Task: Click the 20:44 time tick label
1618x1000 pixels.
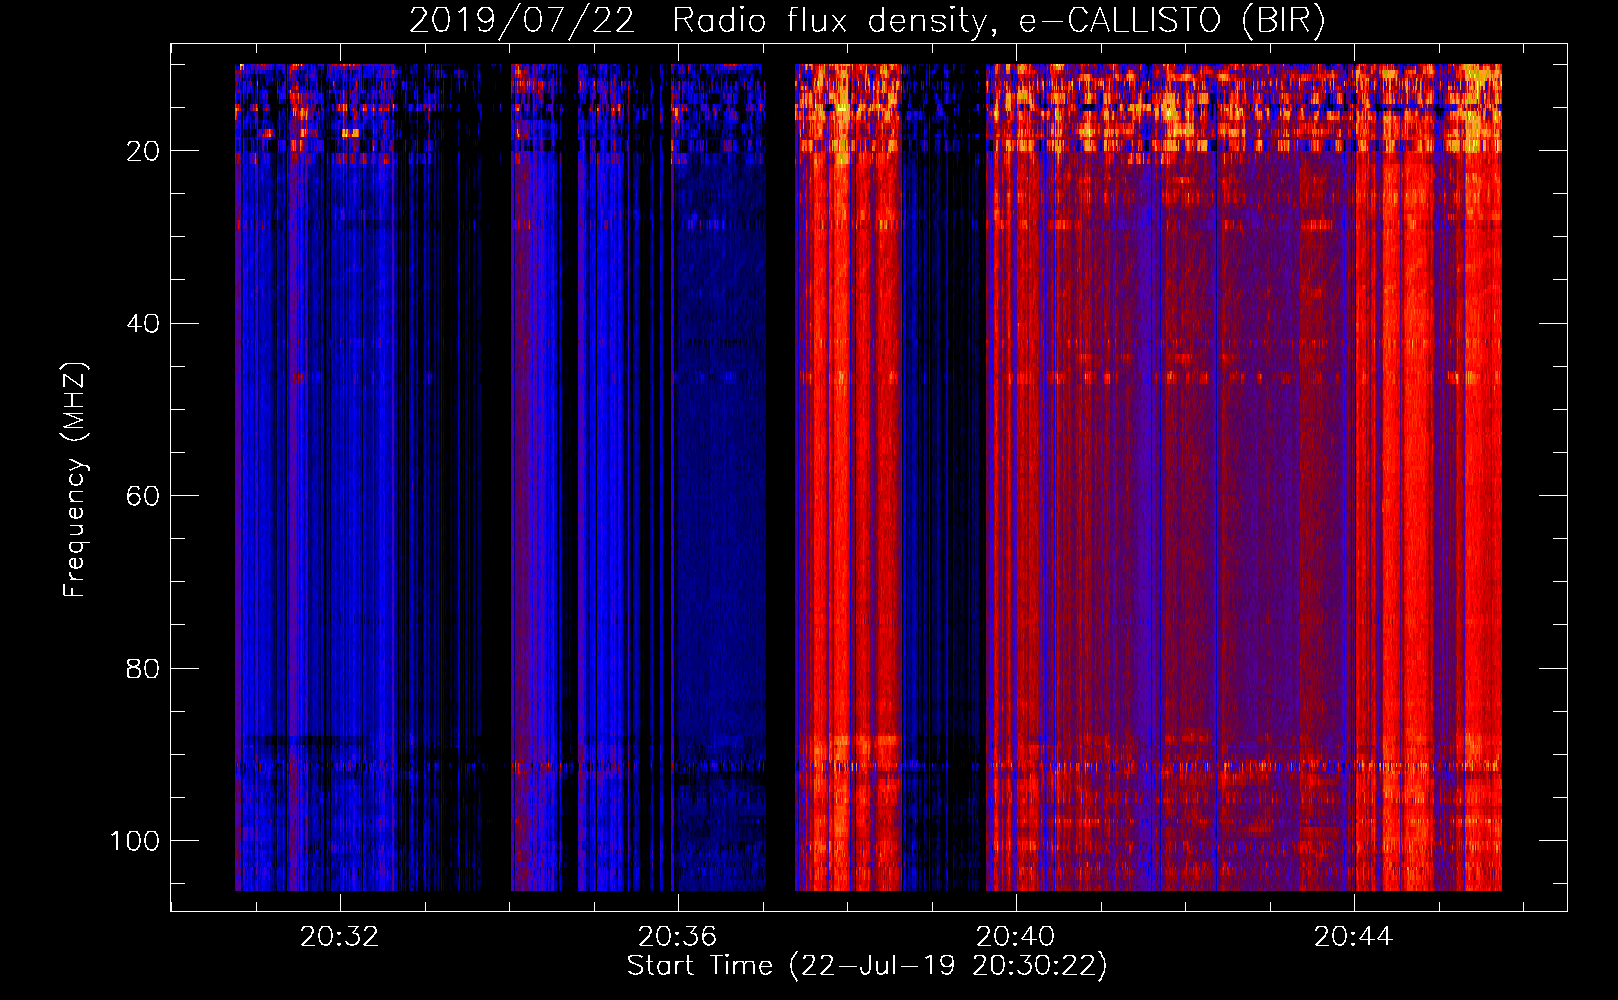Action: [x=1354, y=936]
